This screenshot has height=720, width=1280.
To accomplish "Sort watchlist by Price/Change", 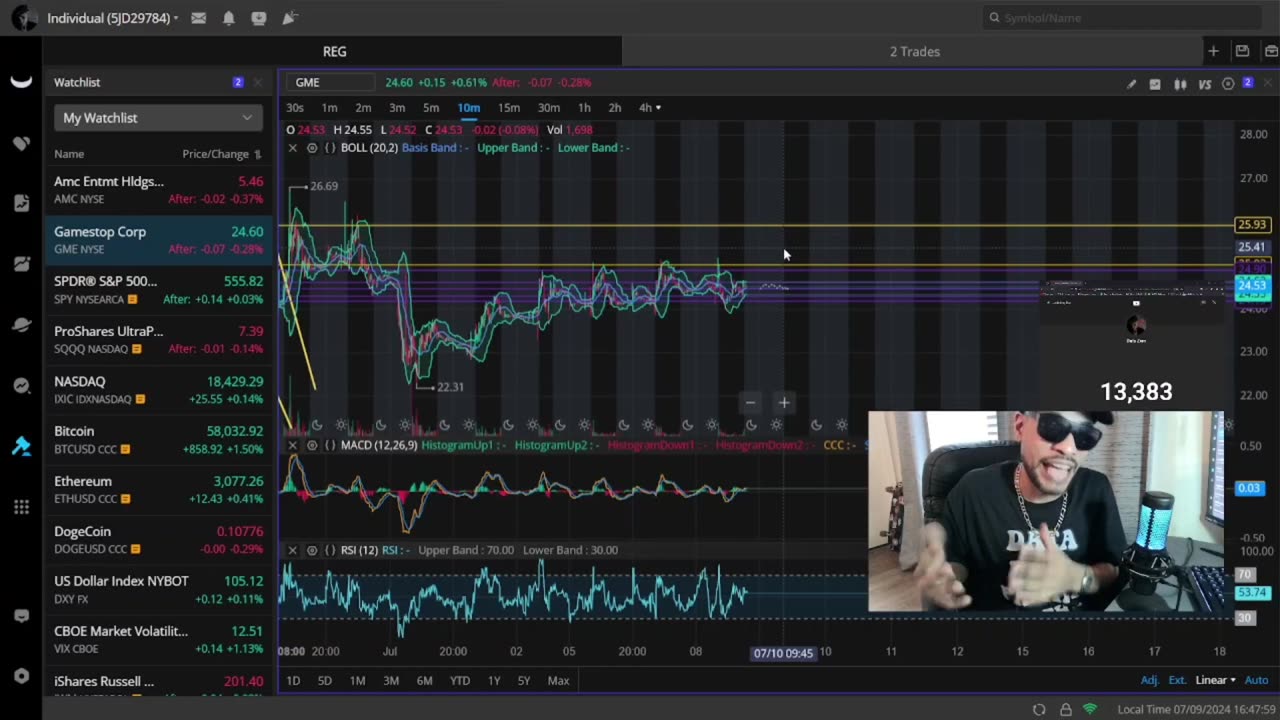I will pos(221,154).
